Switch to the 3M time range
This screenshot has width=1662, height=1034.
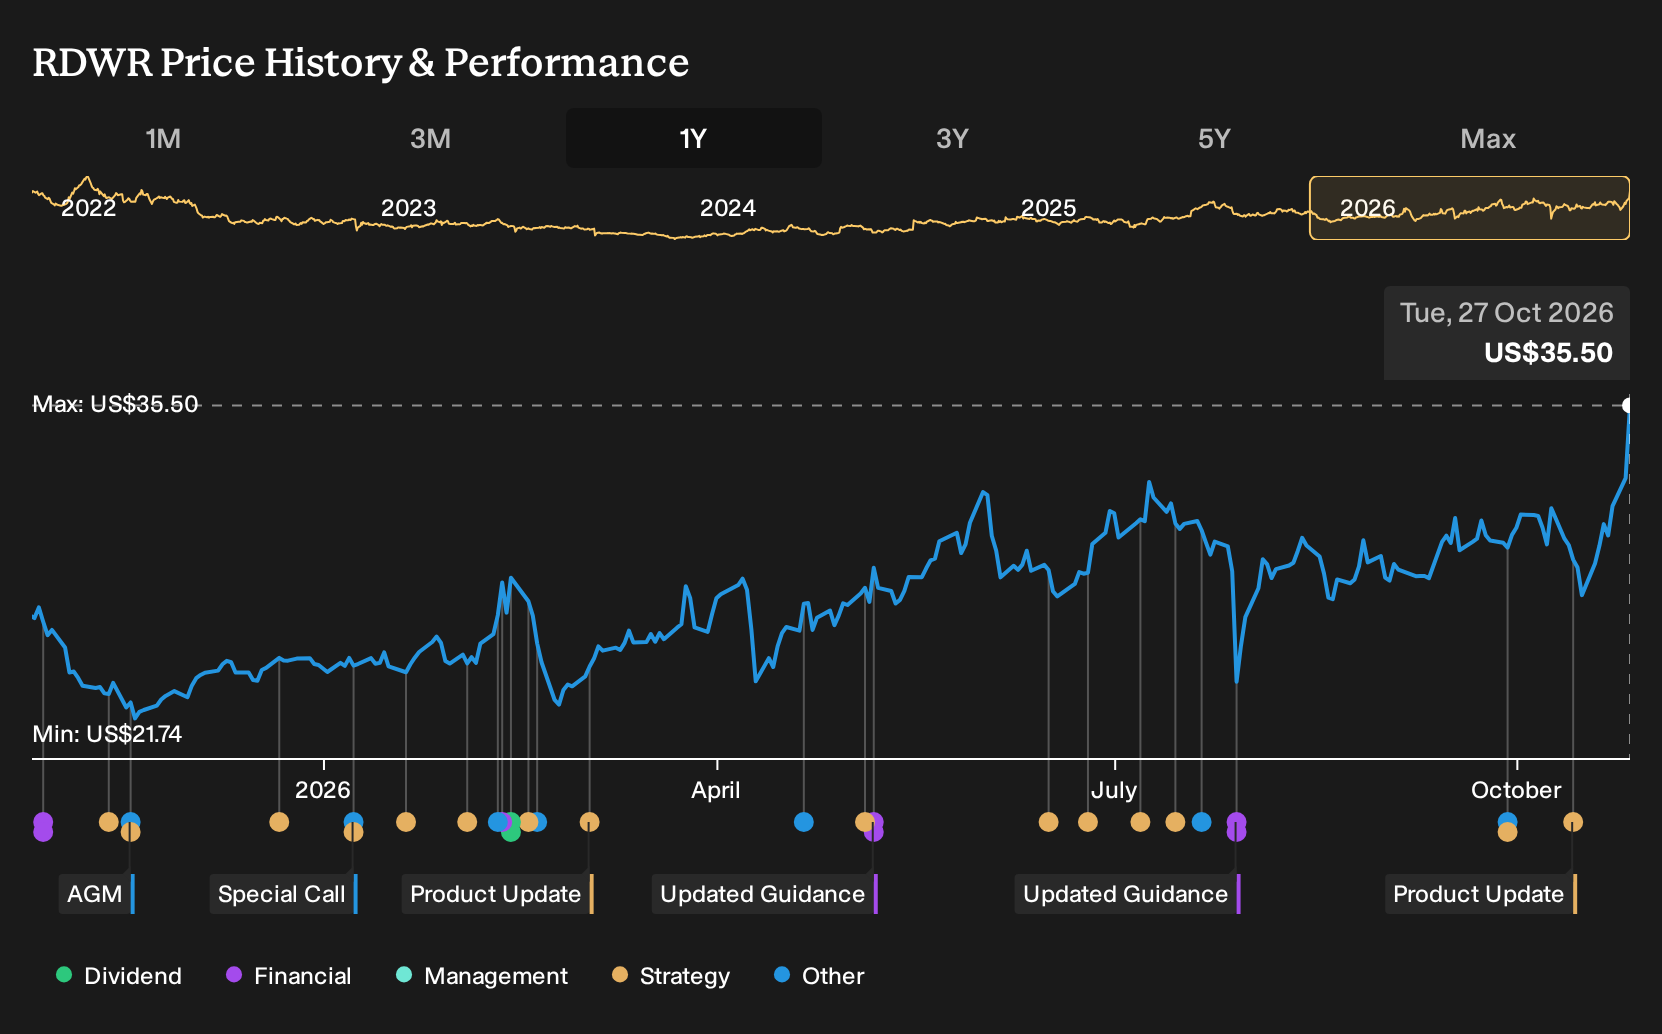click(x=430, y=138)
